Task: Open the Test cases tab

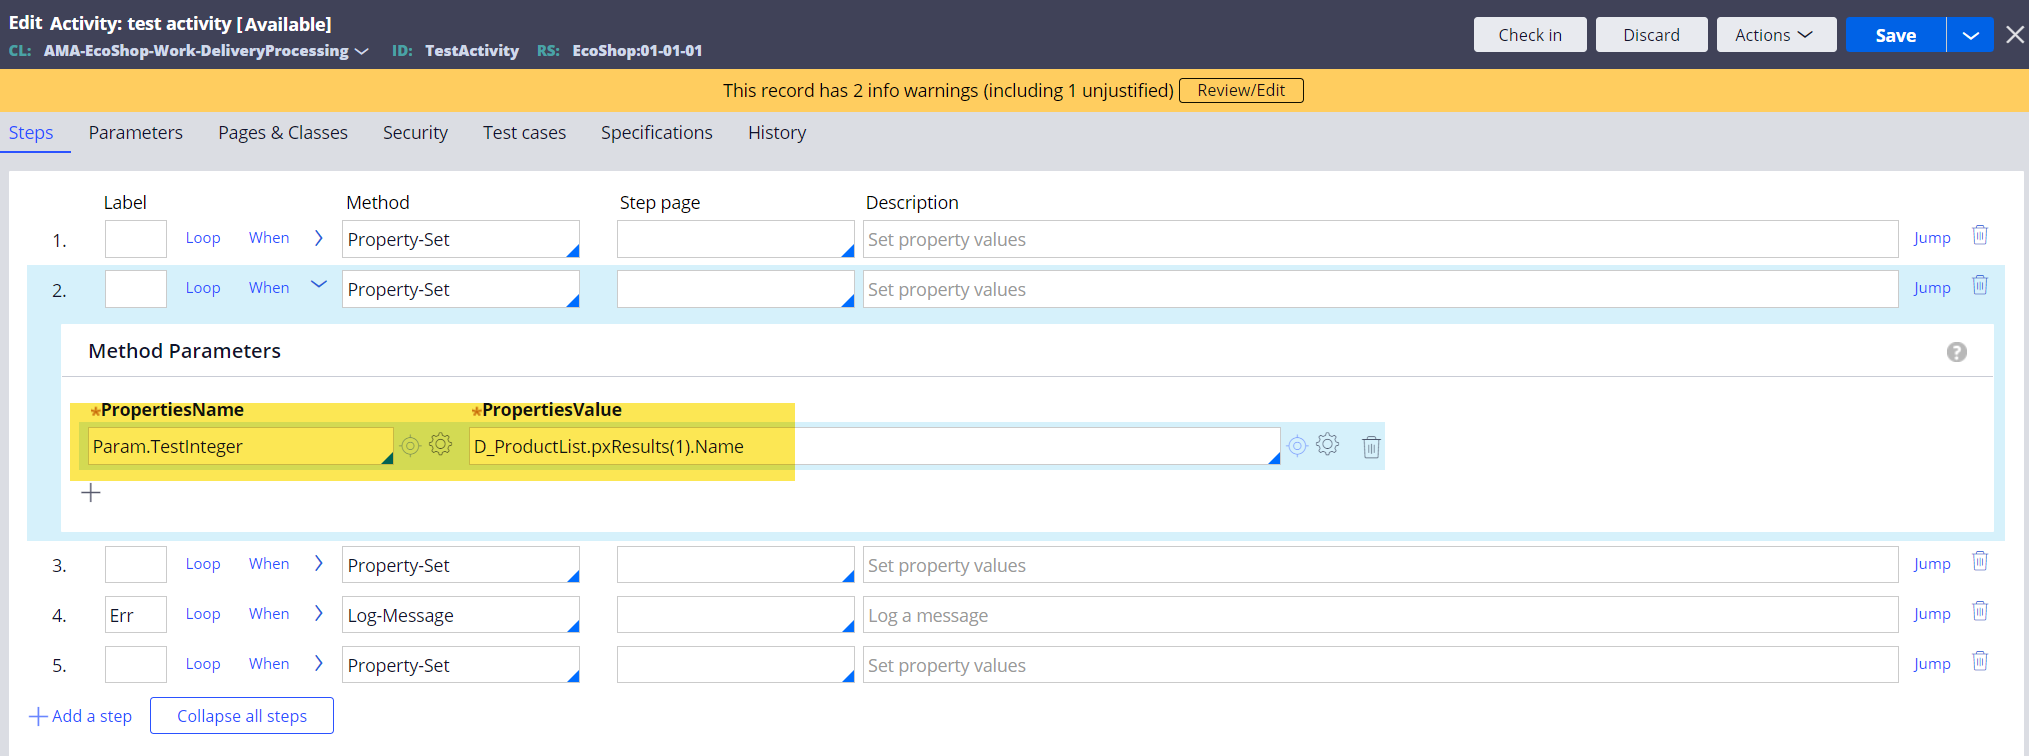Action: click(x=524, y=133)
